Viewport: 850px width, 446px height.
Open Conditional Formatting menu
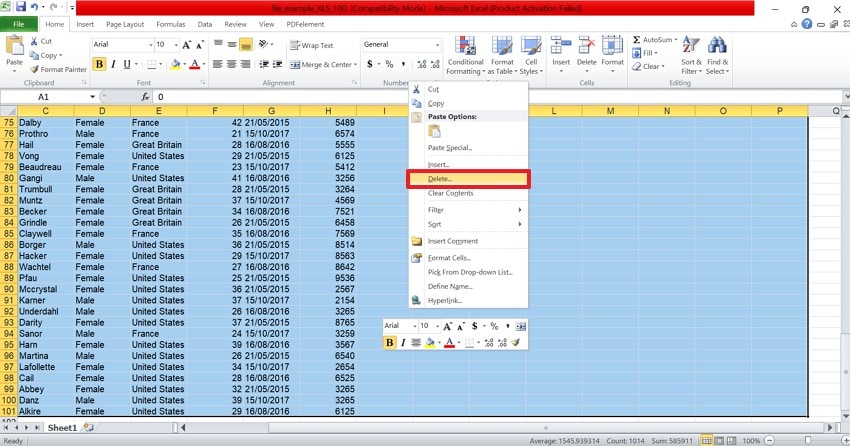click(x=465, y=55)
